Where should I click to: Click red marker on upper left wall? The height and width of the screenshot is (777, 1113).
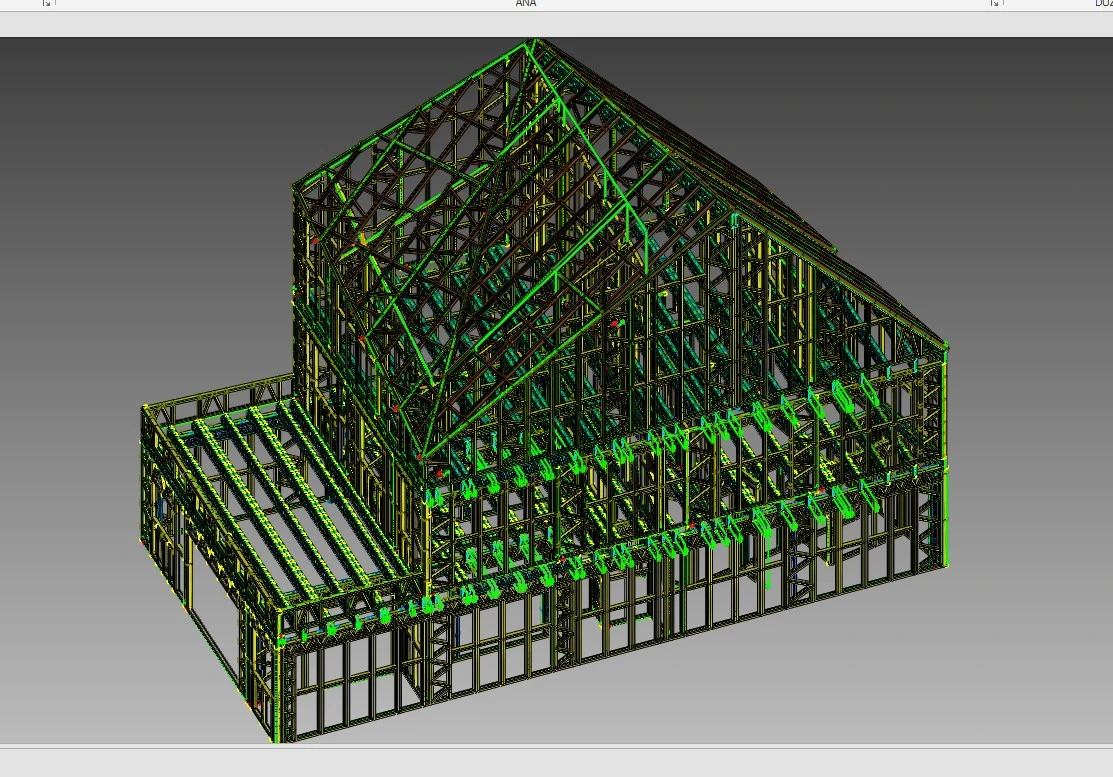pyautogui.click(x=314, y=241)
